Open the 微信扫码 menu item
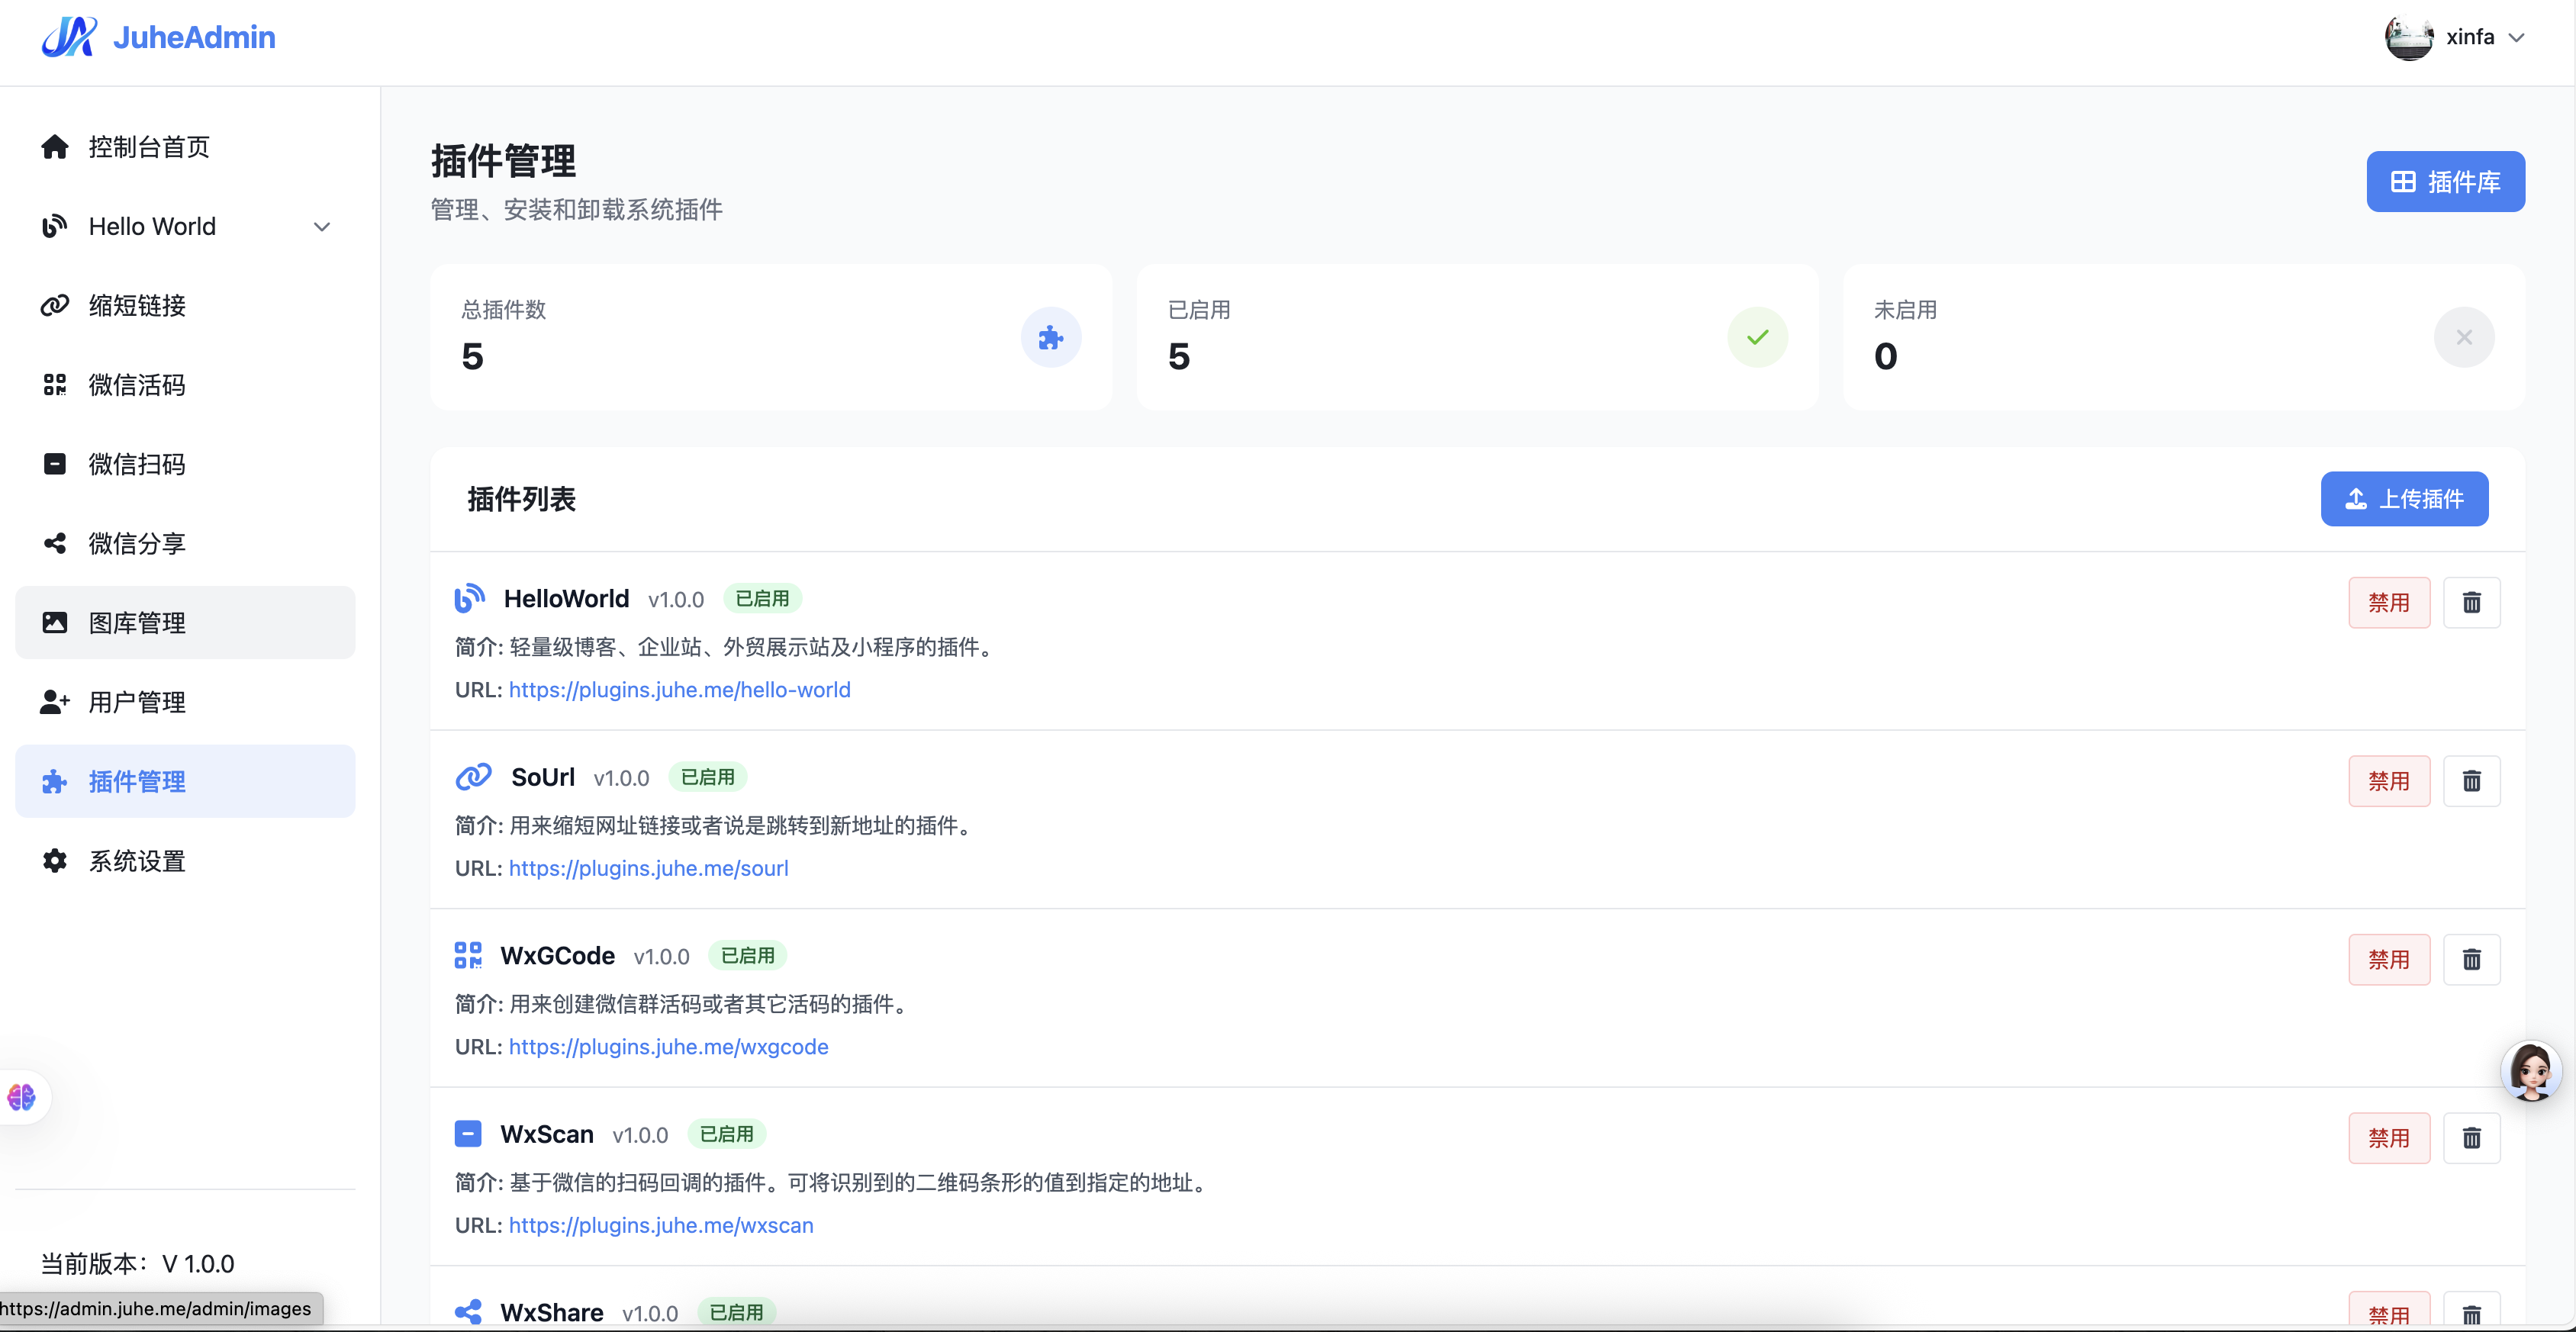The height and width of the screenshot is (1332, 2576). pyautogui.click(x=185, y=464)
